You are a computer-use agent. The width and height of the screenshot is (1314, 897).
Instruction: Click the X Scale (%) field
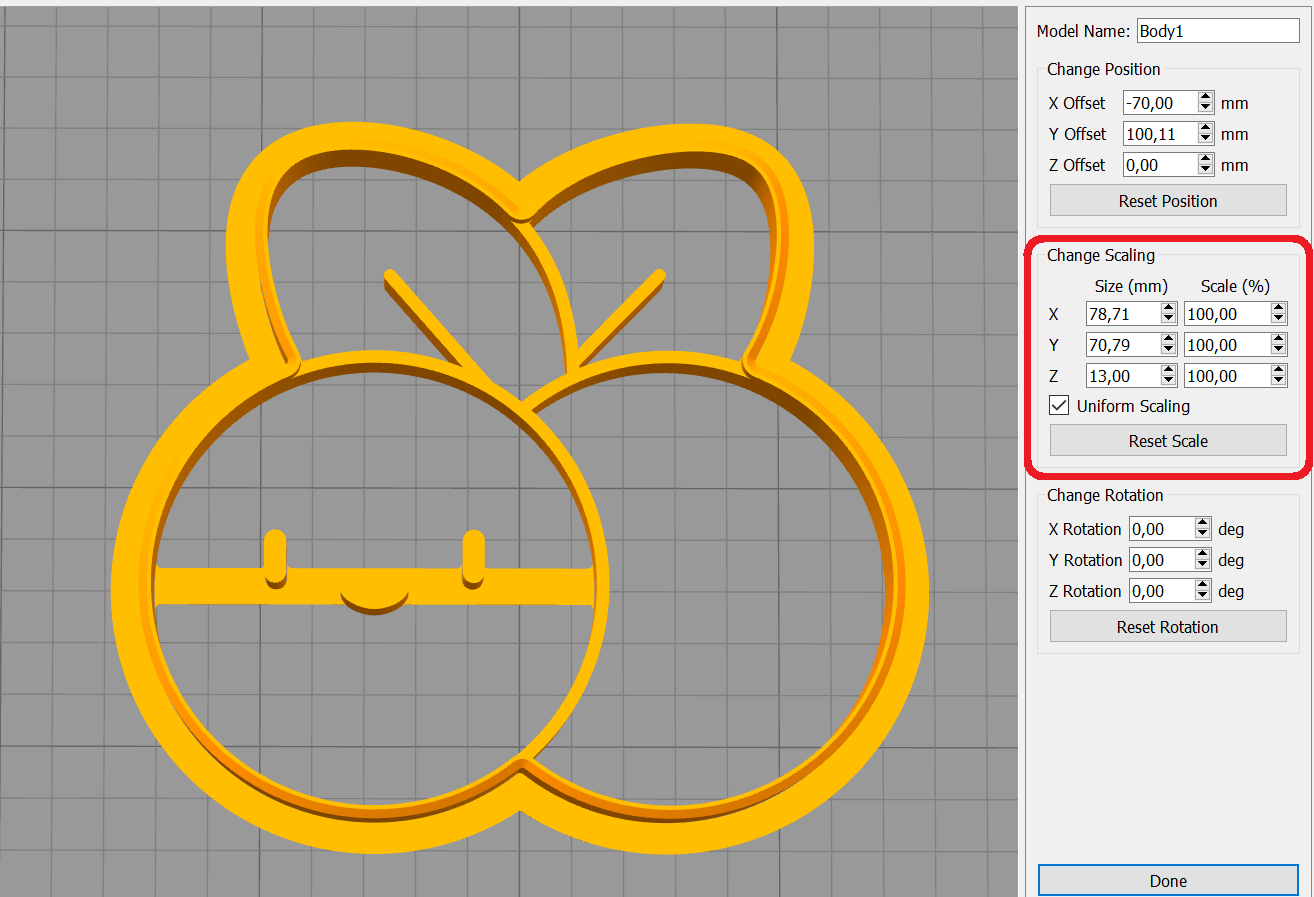1227,314
